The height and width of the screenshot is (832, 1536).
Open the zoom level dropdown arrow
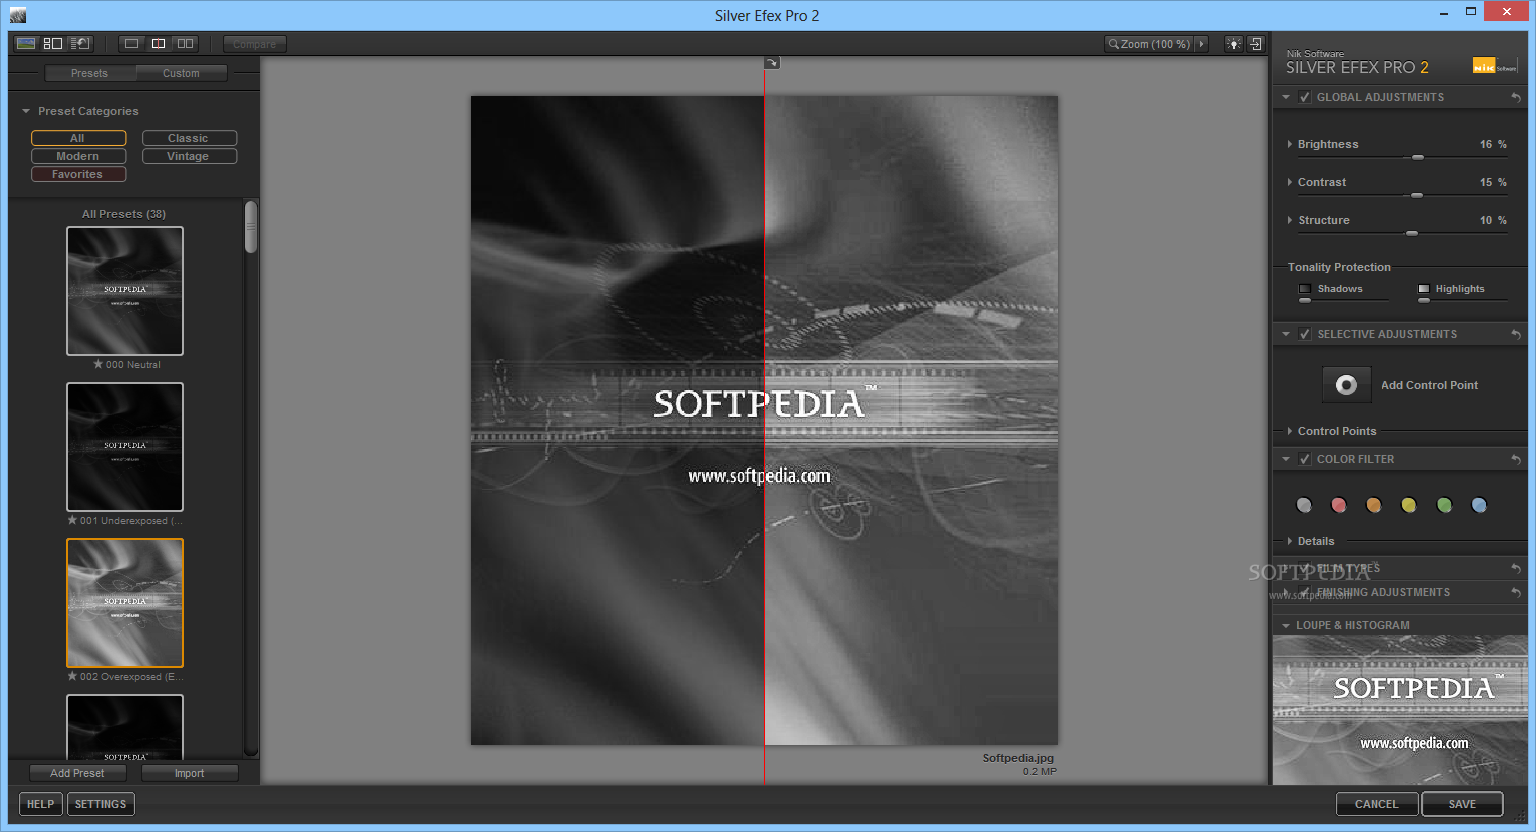(1202, 44)
